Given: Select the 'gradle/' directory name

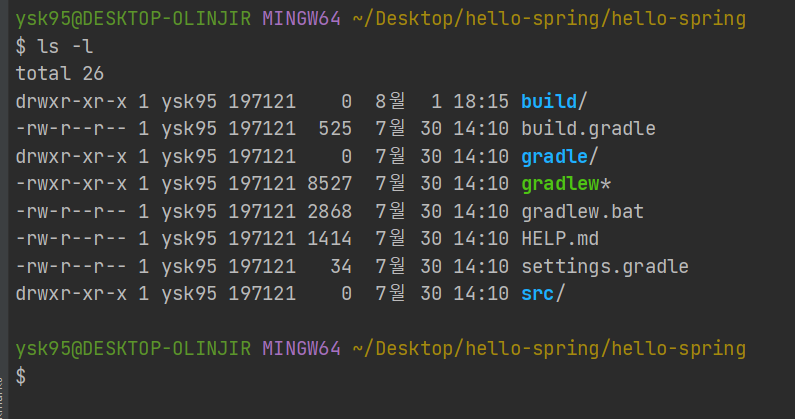Looking at the screenshot, I should point(560,156).
